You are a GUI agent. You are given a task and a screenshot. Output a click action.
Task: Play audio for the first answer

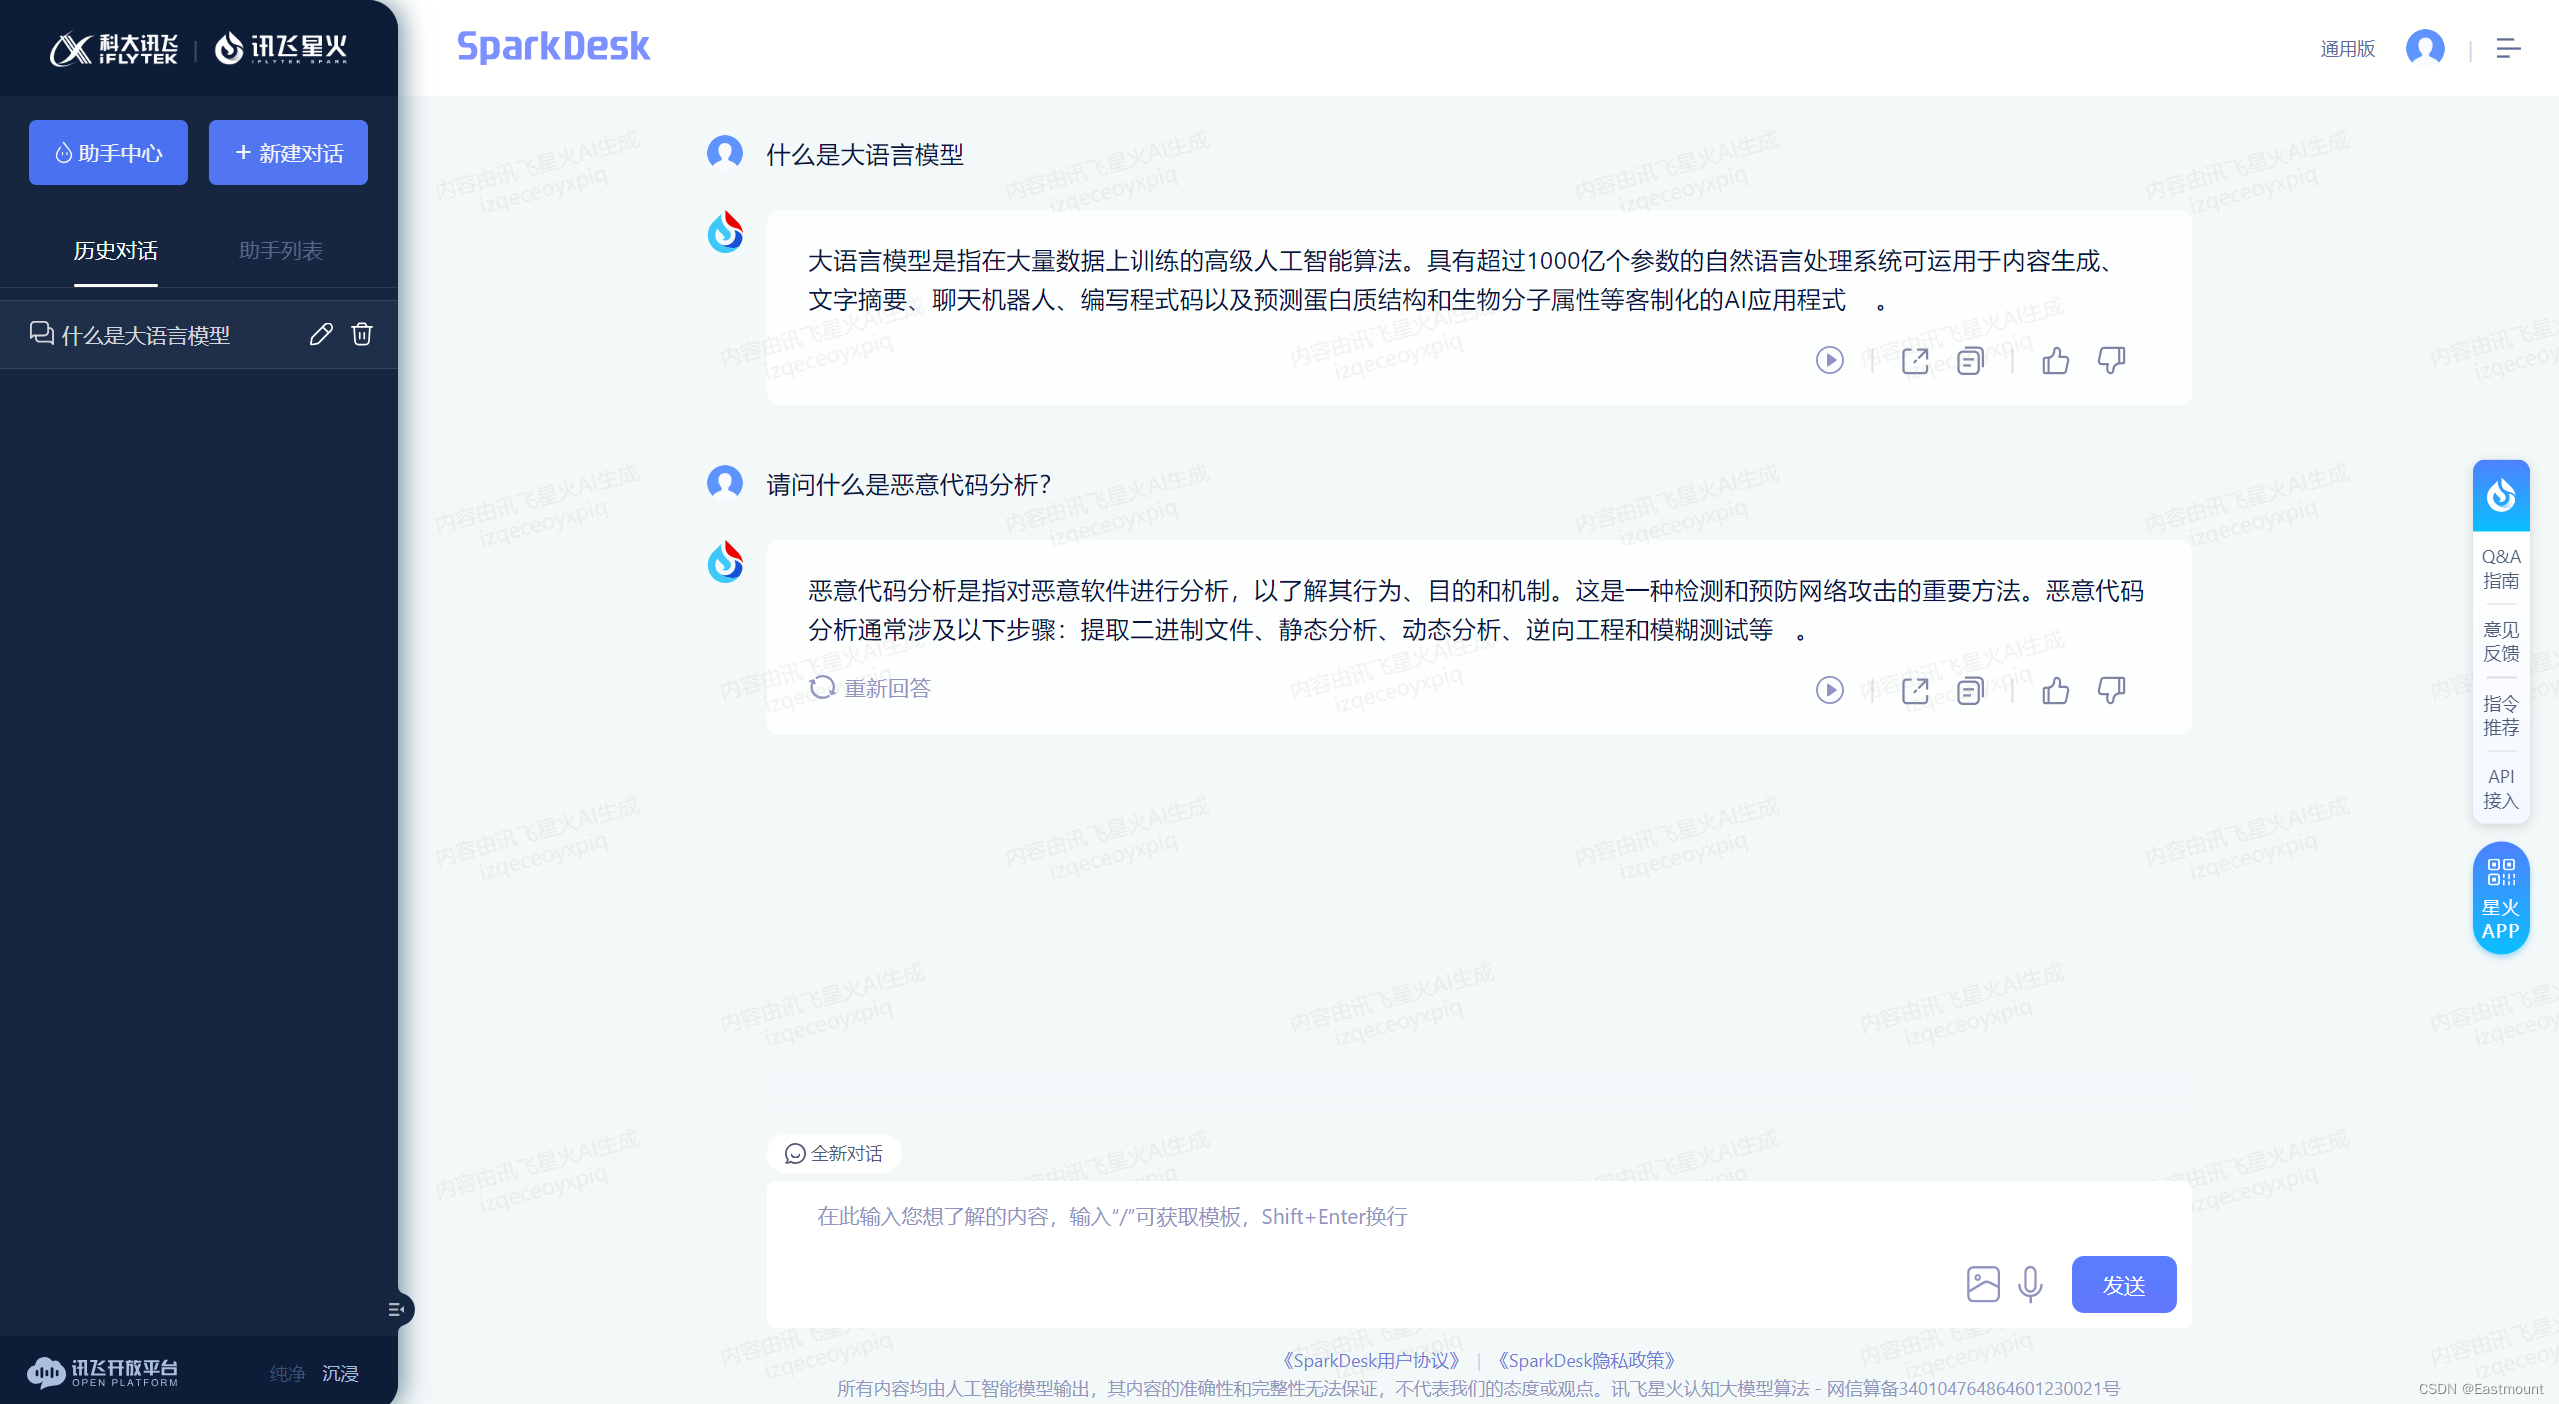click(1829, 360)
